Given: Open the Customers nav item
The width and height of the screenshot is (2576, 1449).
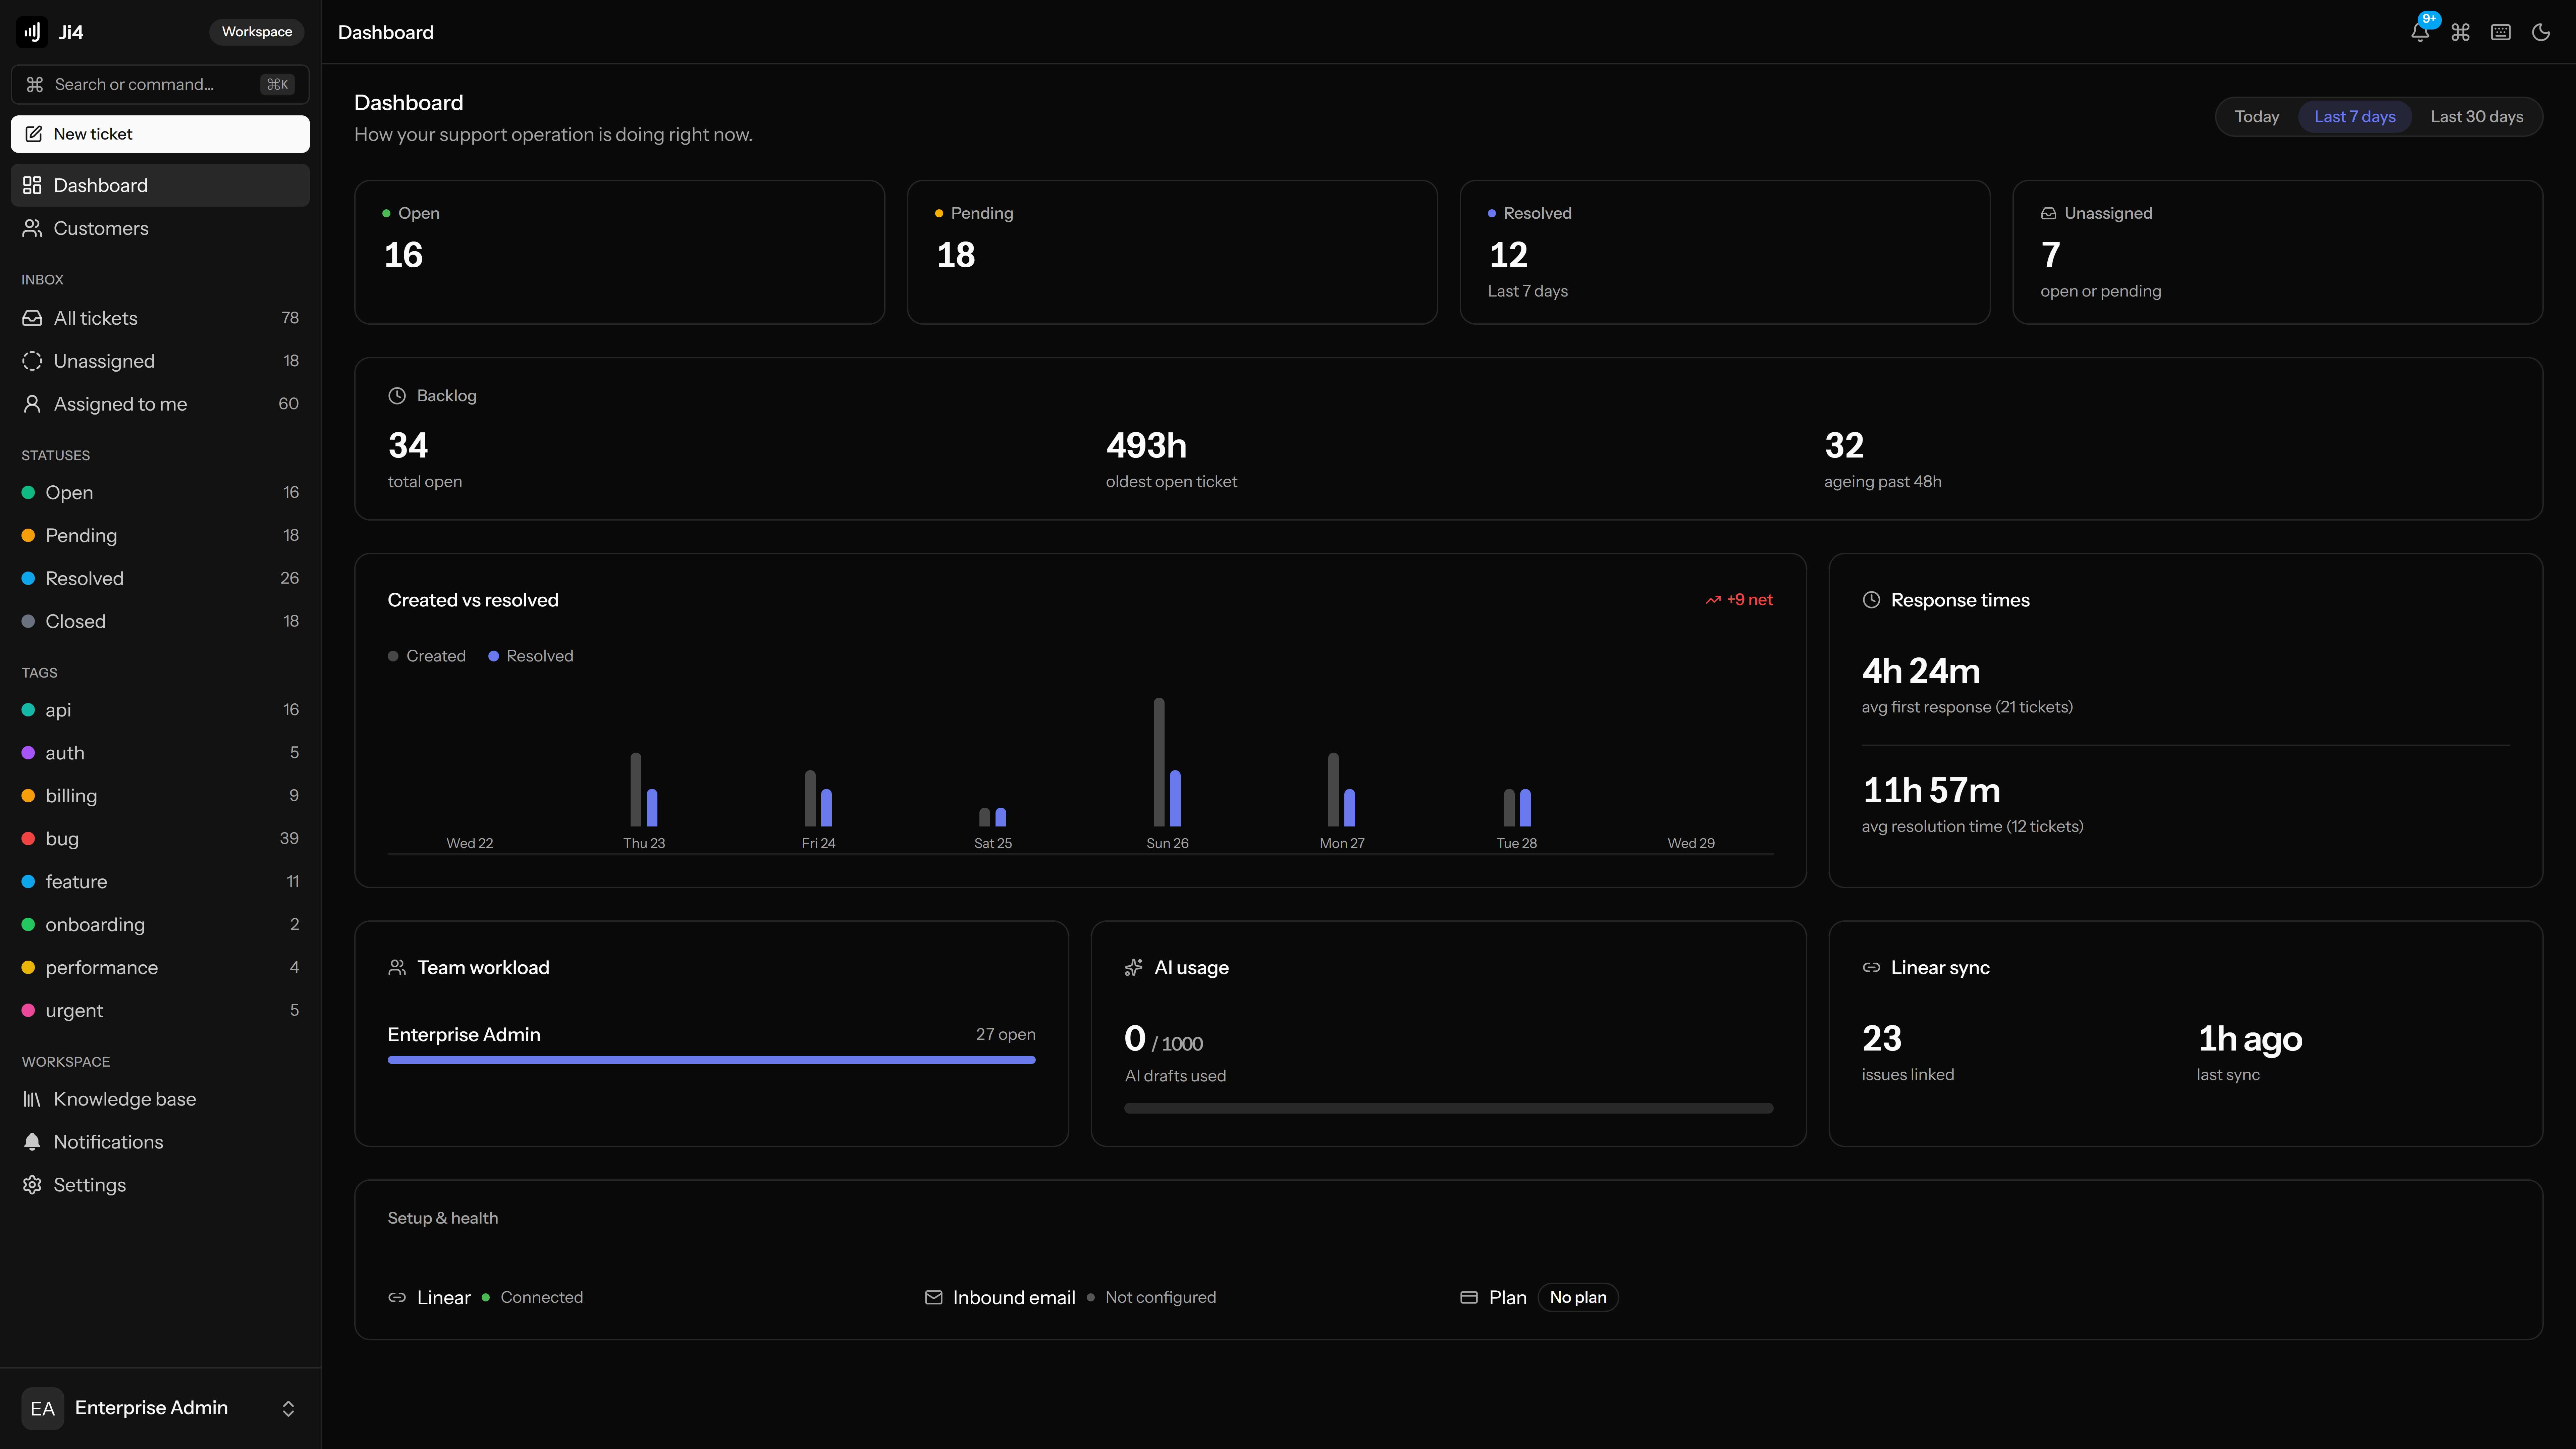Looking at the screenshot, I should [160, 228].
